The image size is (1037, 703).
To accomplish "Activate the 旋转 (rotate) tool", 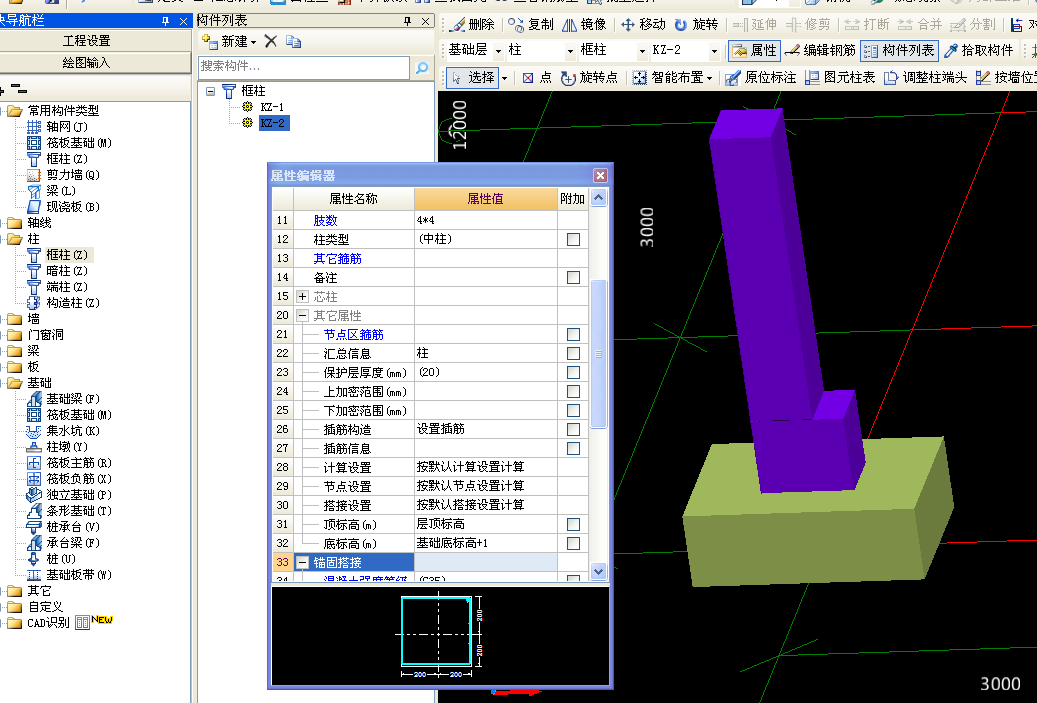I will point(696,24).
